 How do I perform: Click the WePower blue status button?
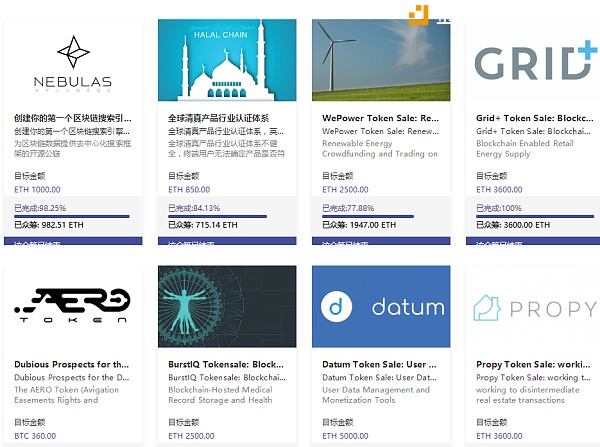[381, 241]
